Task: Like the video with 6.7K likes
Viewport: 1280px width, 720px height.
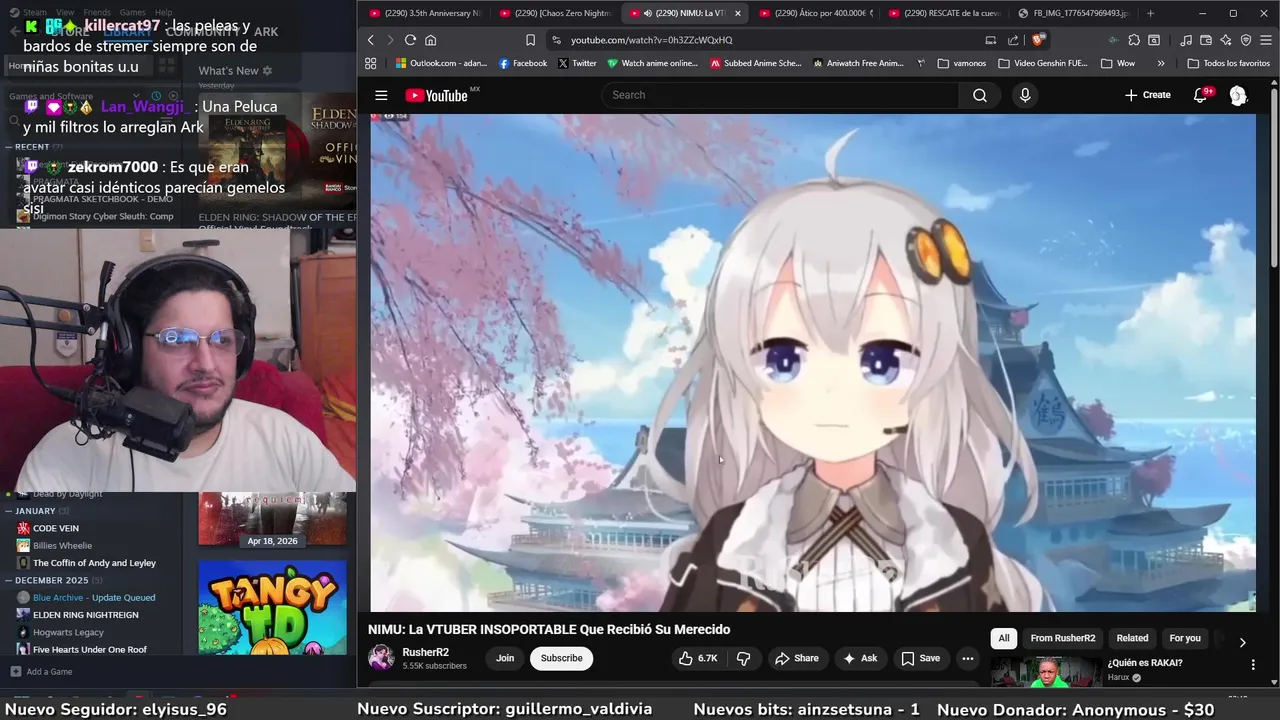Action: [698, 658]
